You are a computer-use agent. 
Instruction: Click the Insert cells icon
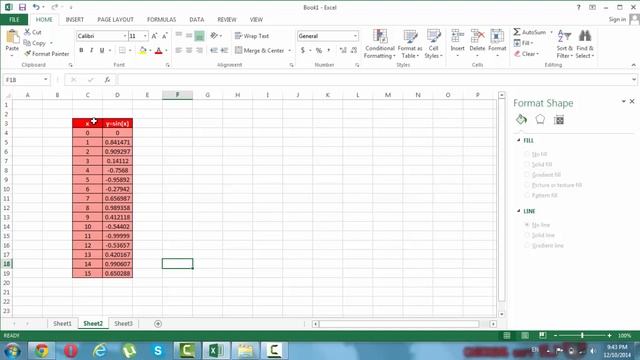pyautogui.click(x=458, y=37)
